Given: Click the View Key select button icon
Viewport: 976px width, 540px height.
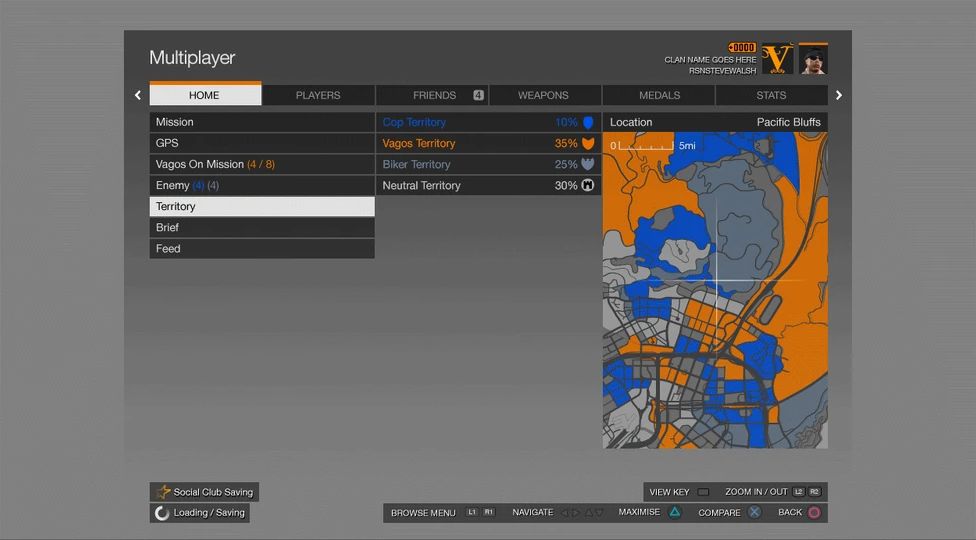Looking at the screenshot, I should [703, 492].
